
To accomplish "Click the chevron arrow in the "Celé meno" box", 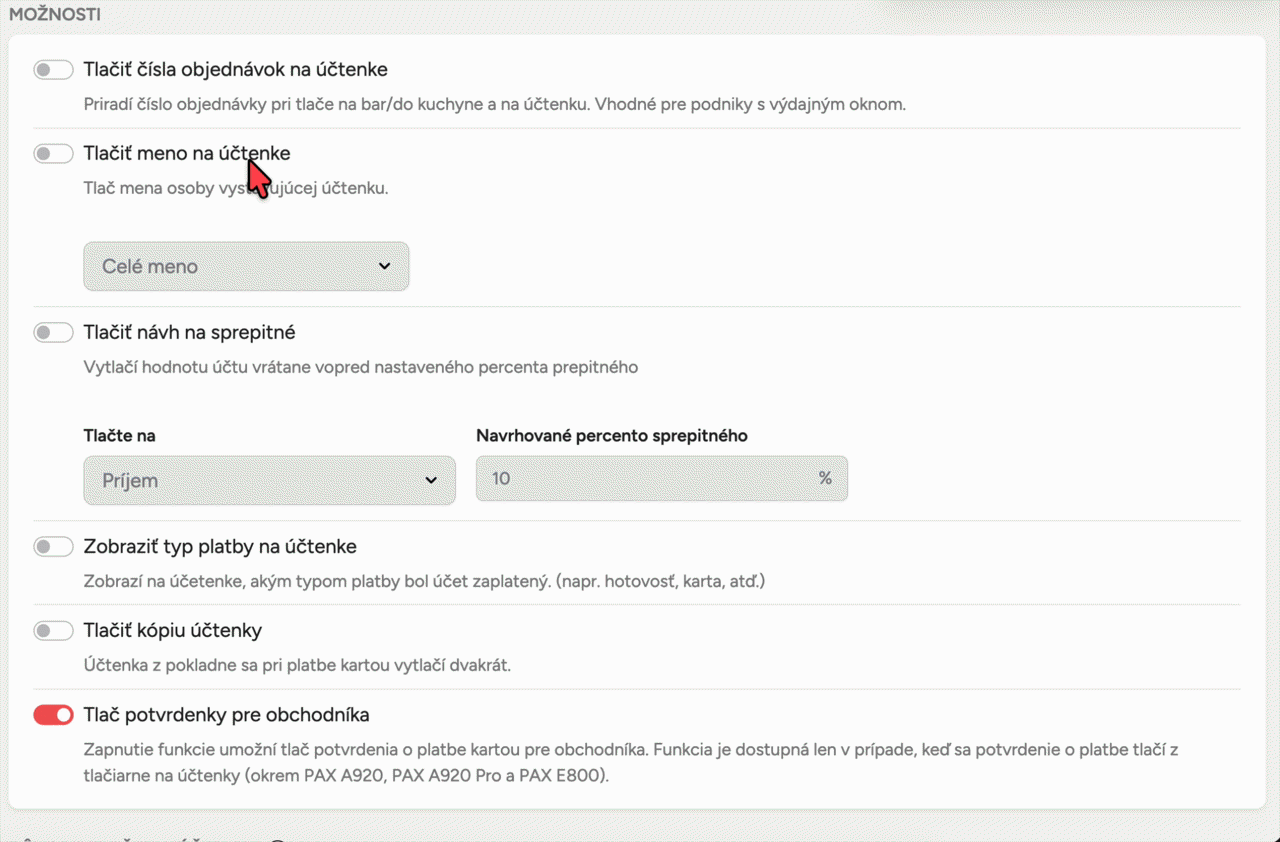I will (x=385, y=267).
